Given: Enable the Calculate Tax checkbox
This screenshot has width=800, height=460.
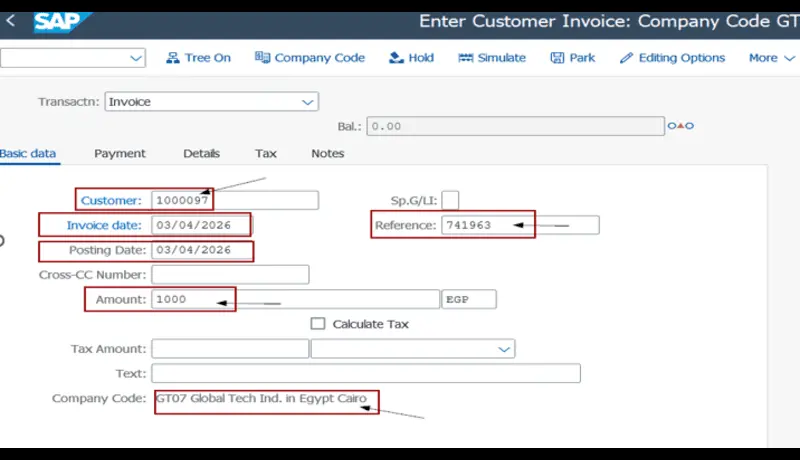Looking at the screenshot, I should pyautogui.click(x=318, y=324).
